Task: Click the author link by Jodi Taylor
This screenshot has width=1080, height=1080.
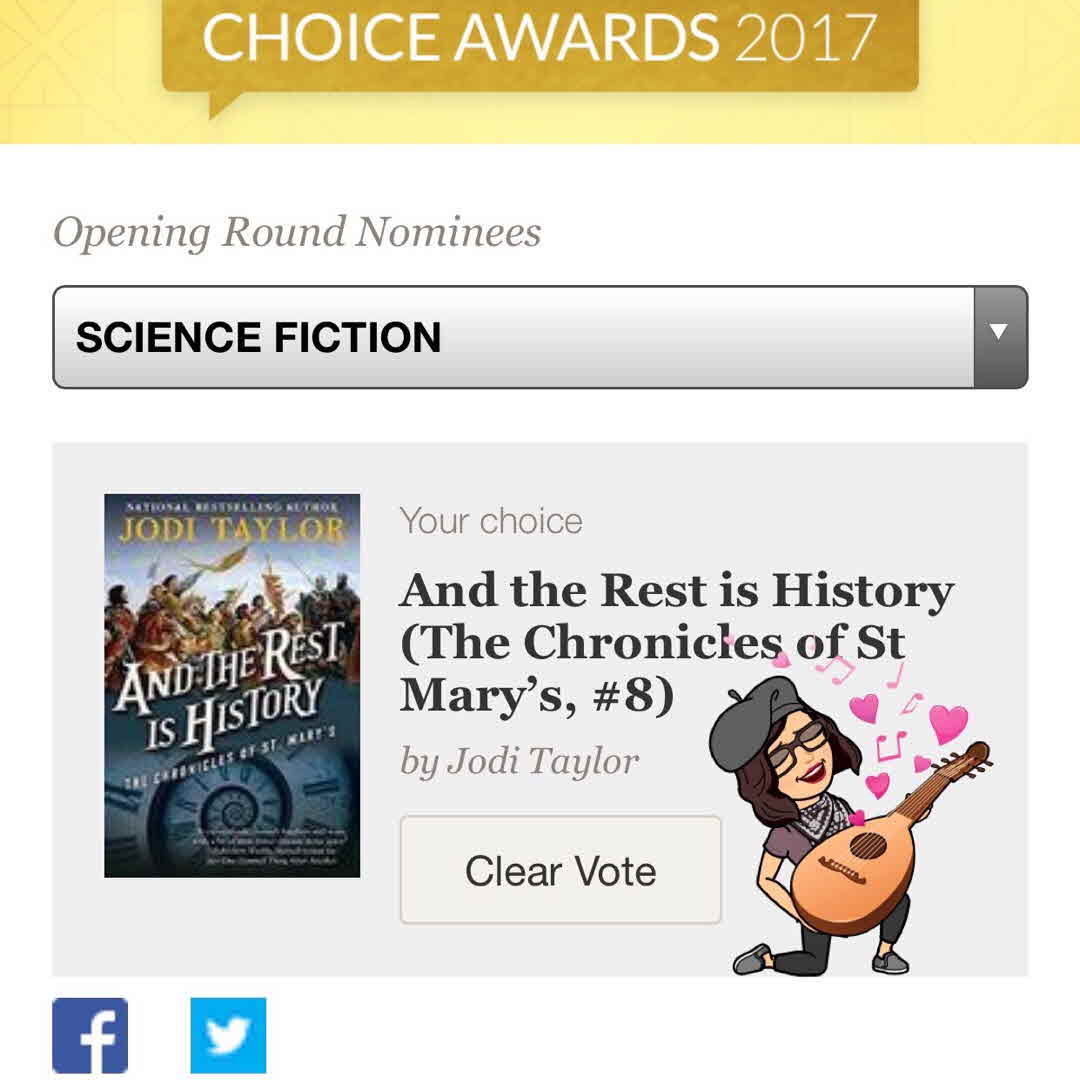Action: 519,762
